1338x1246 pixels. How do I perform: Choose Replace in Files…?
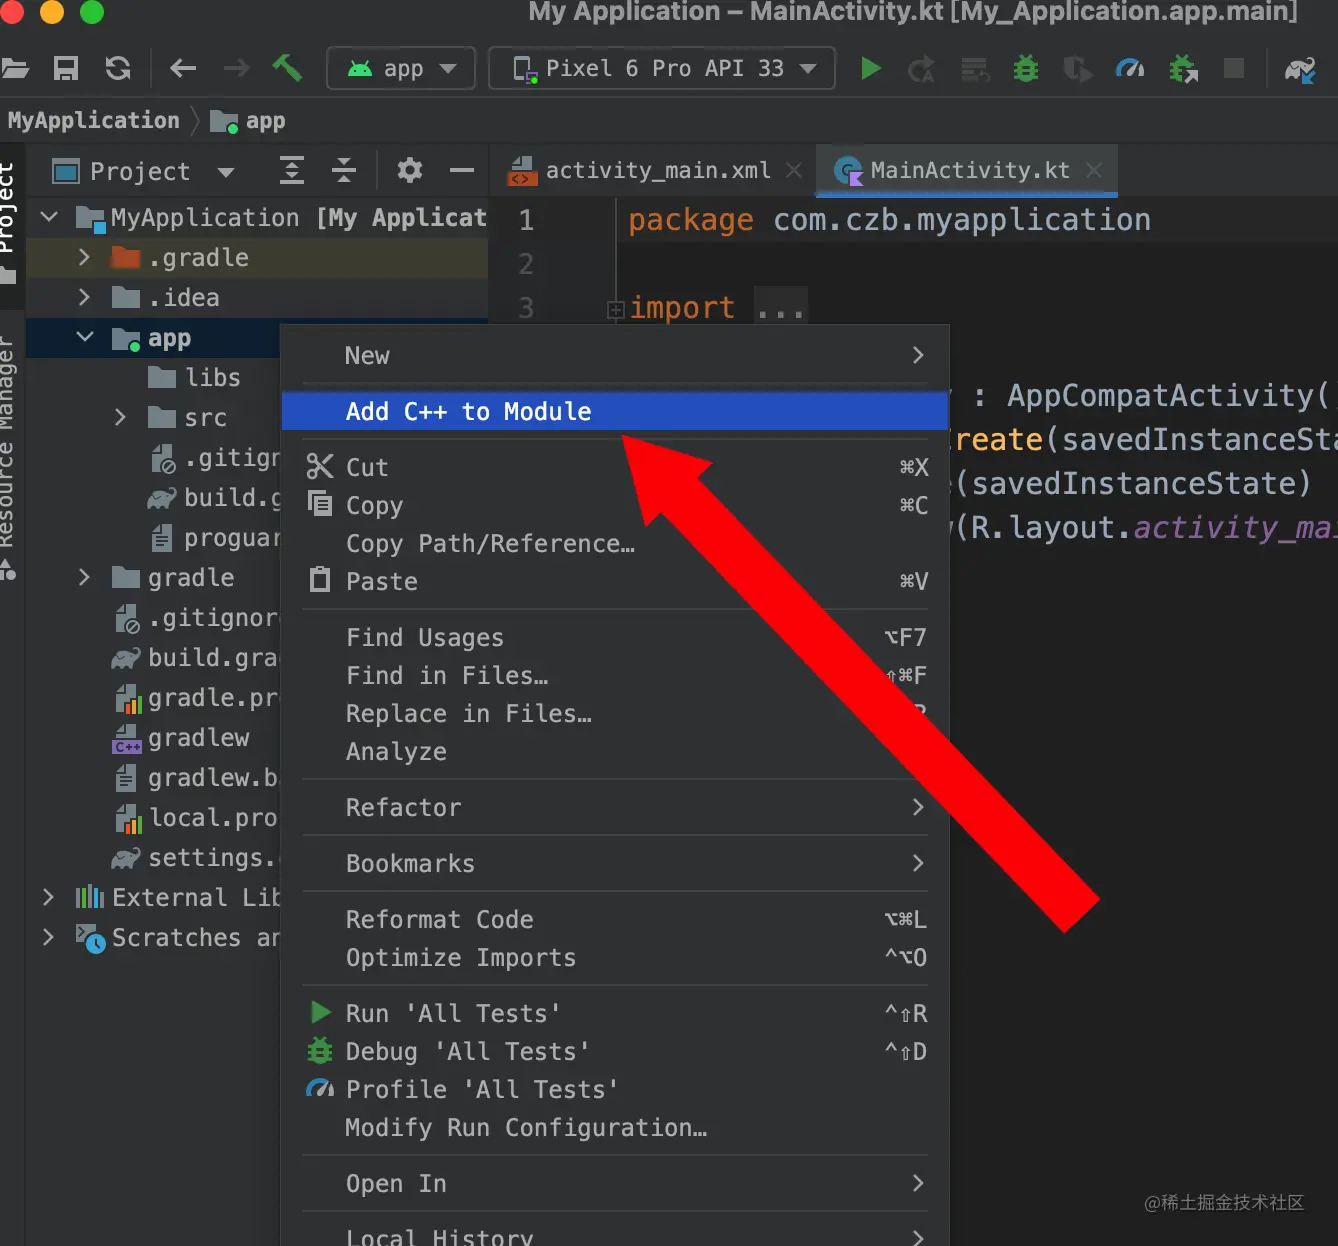click(x=615, y=713)
